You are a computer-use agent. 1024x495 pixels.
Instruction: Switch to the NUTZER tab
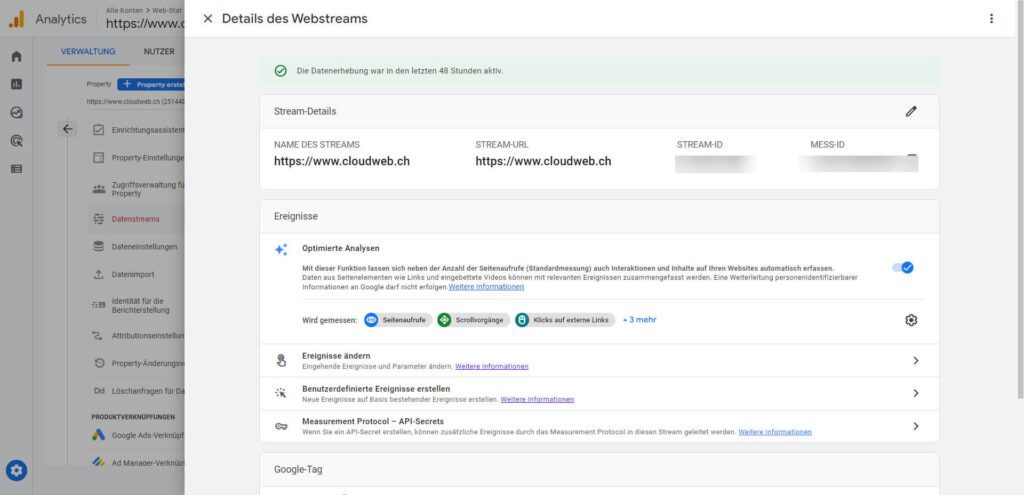coord(159,52)
